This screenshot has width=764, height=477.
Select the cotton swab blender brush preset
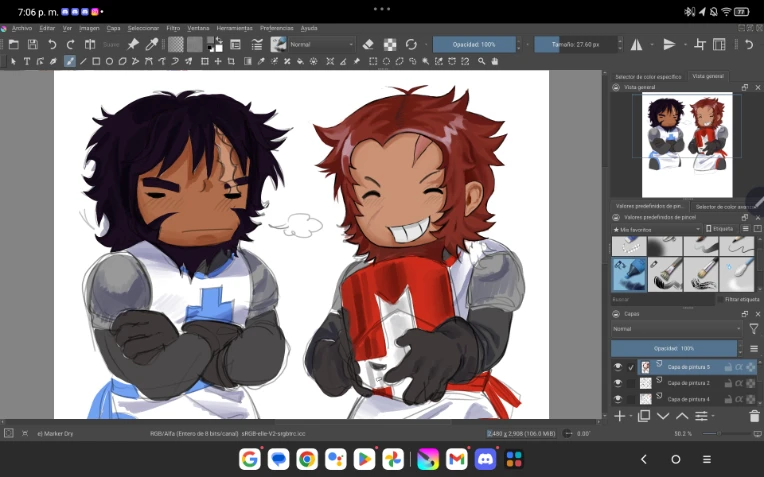tap(737, 274)
